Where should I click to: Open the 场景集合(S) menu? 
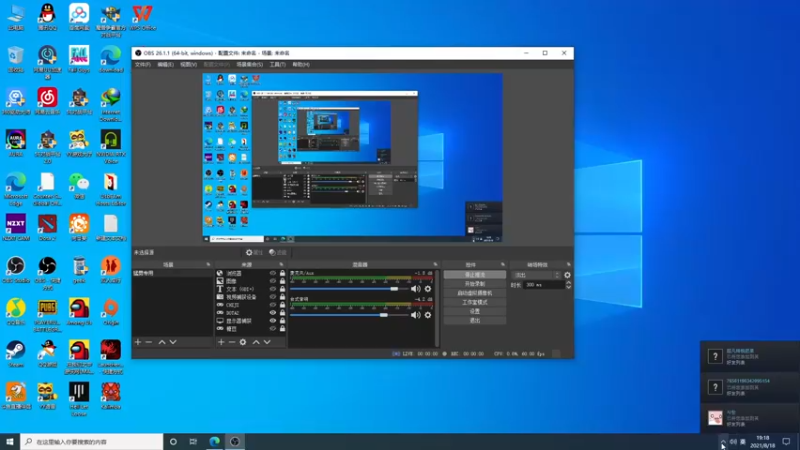click(x=249, y=65)
